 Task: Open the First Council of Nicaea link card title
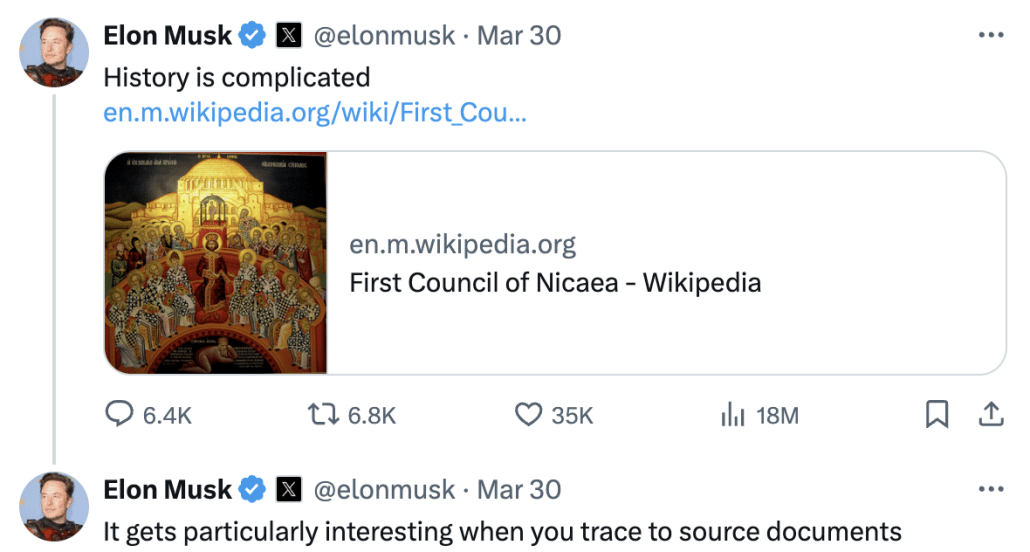[x=555, y=283]
